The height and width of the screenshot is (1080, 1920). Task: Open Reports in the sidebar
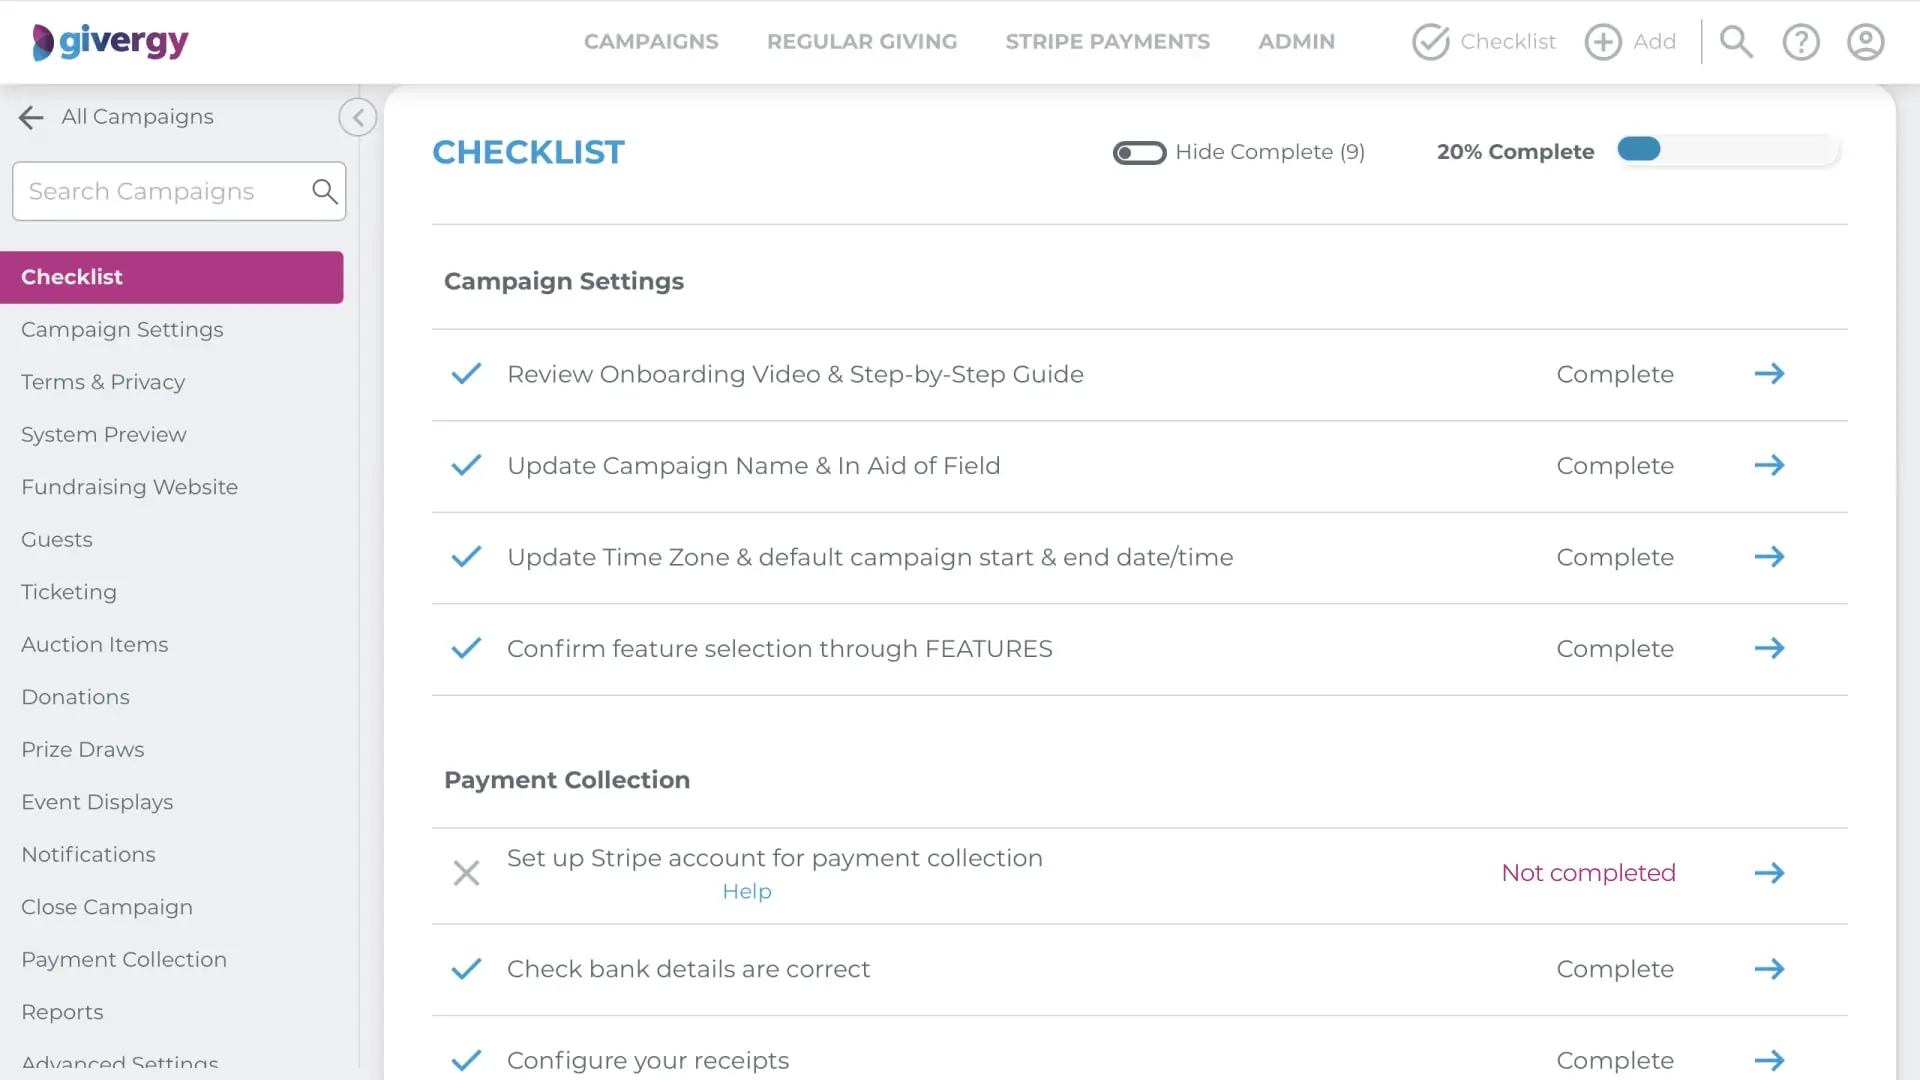coord(62,1012)
